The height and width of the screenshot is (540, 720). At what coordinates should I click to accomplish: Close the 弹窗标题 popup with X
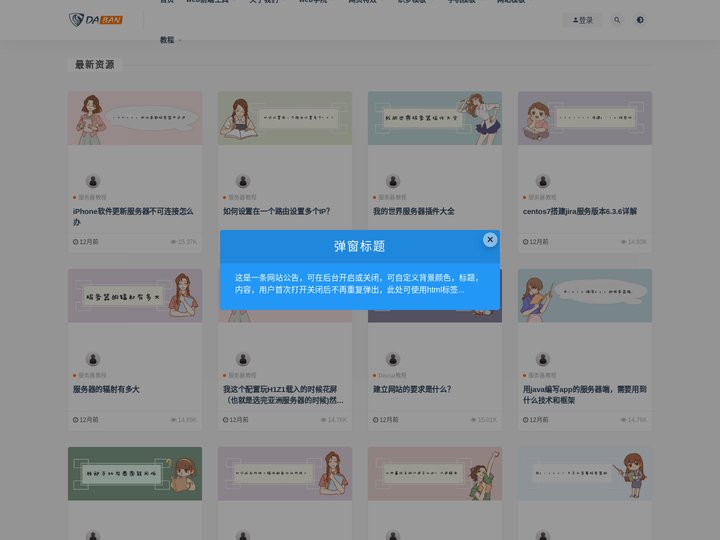[490, 239]
